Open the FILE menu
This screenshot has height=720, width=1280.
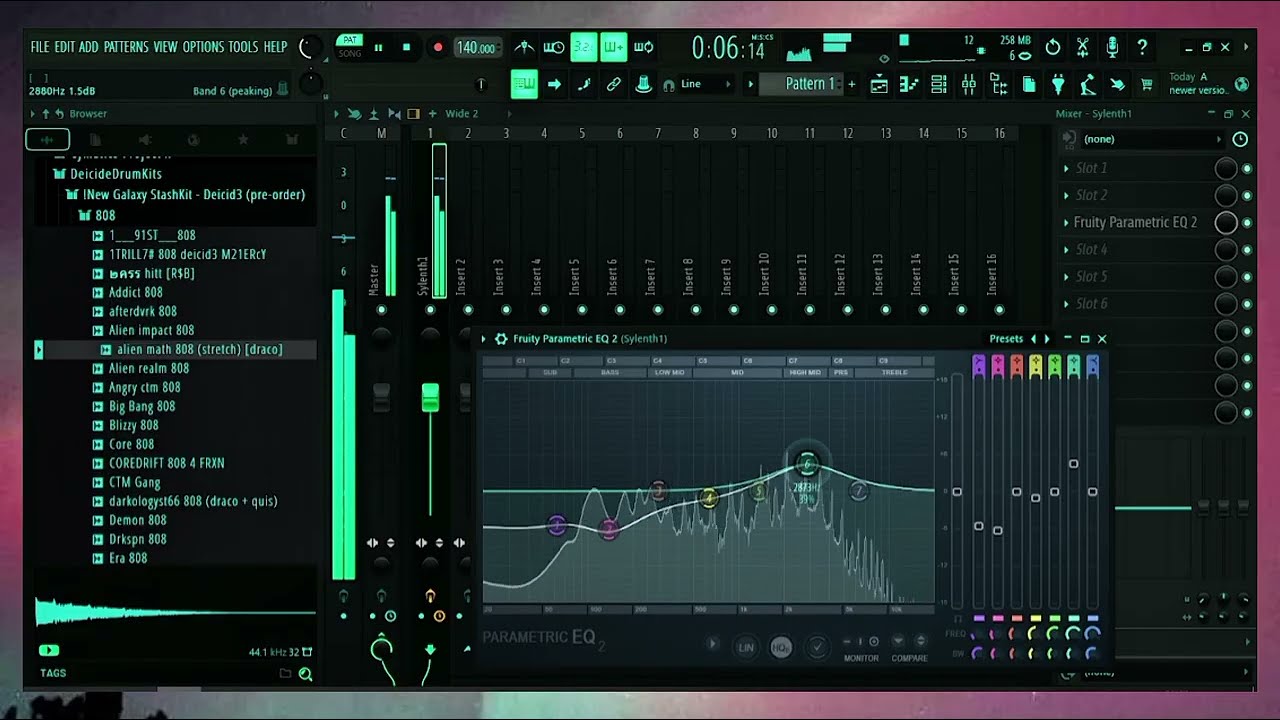[40, 47]
